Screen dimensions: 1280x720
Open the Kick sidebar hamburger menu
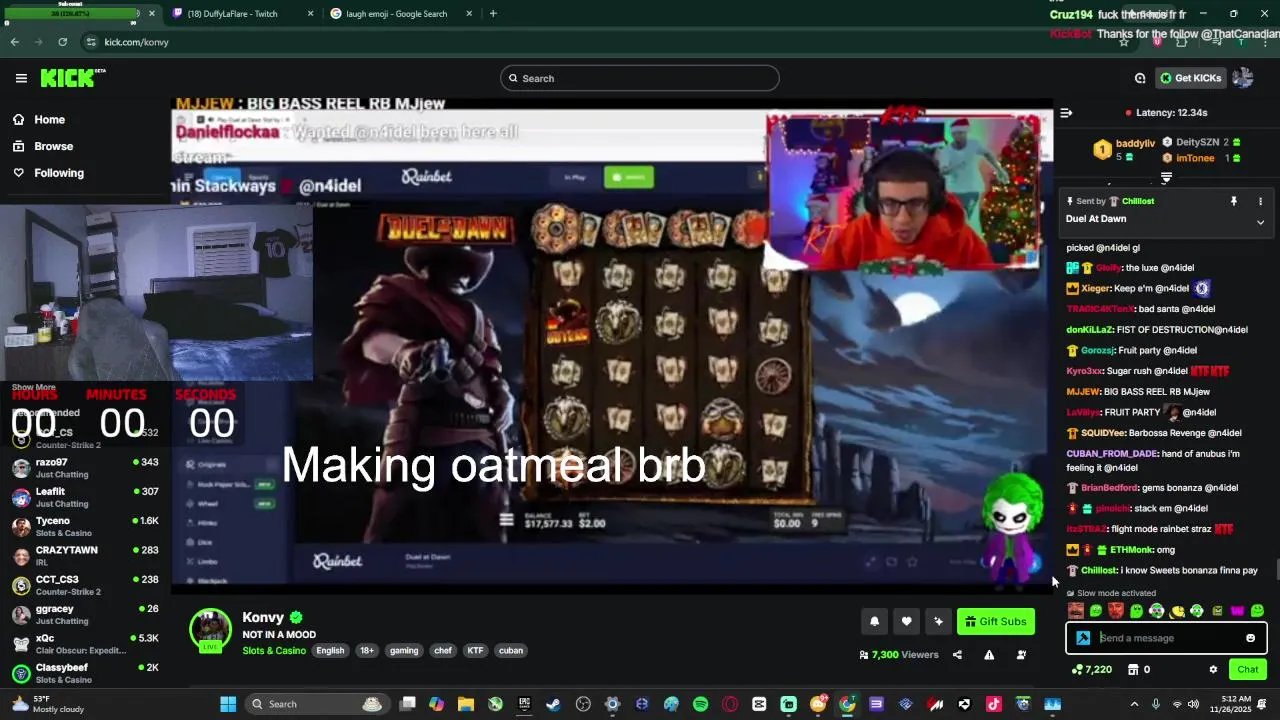tap(21, 78)
